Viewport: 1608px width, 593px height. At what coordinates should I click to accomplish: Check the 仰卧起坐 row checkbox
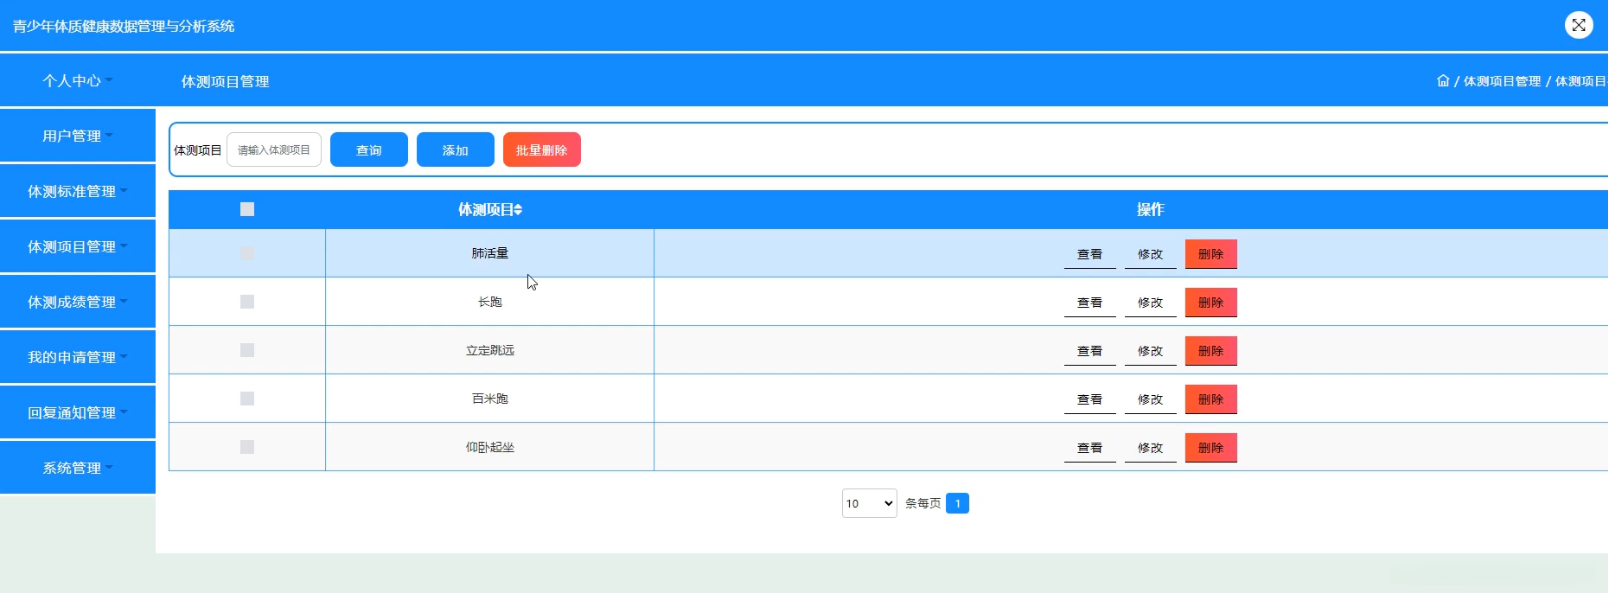247,447
